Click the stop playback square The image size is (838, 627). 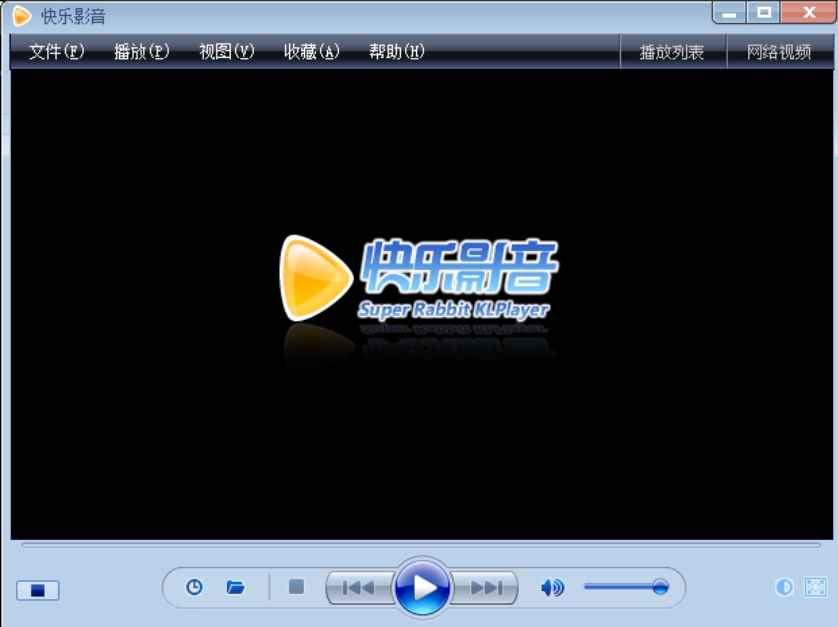click(x=296, y=587)
